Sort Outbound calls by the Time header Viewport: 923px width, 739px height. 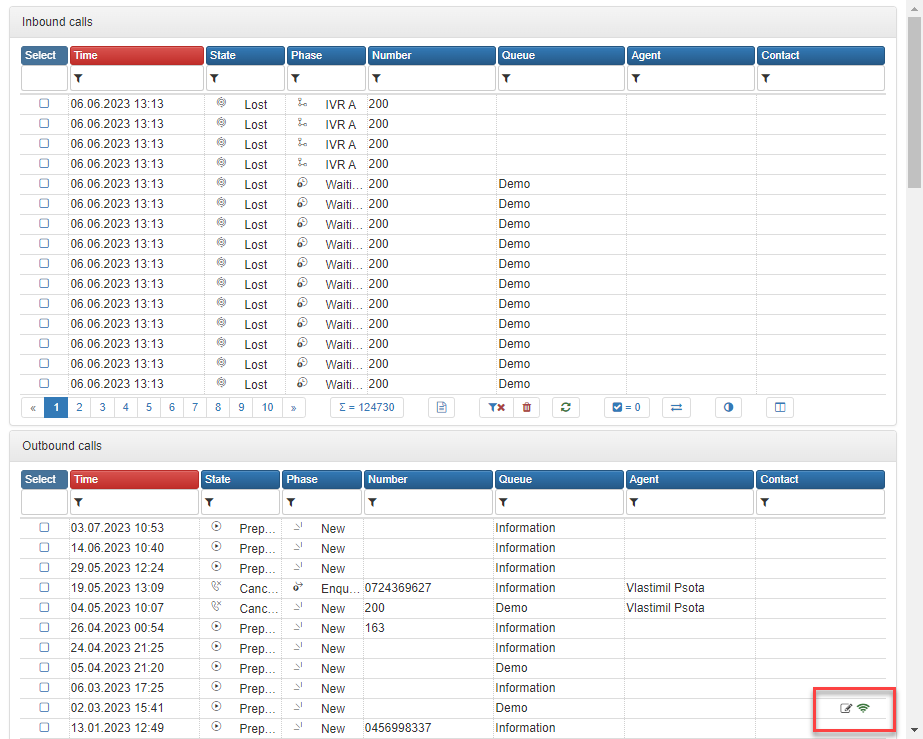coord(134,479)
